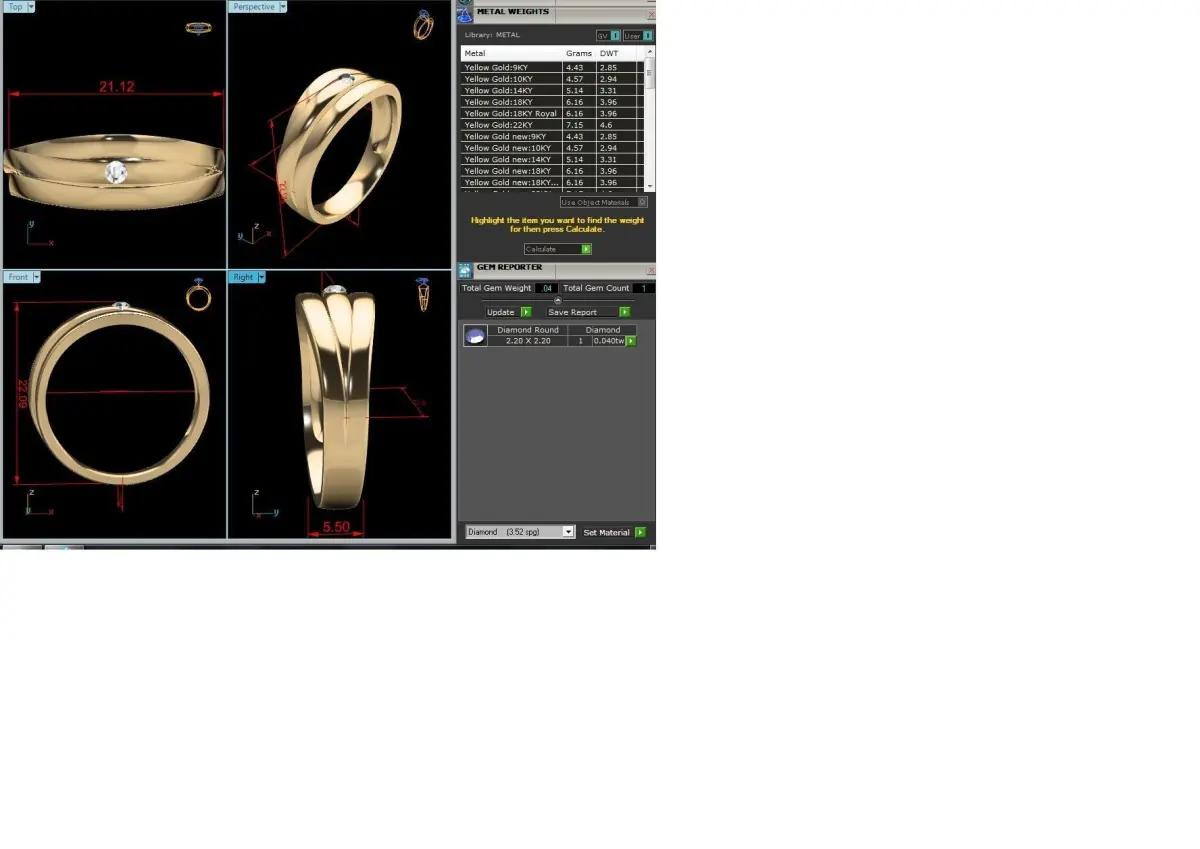The image size is (1200, 849).
Task: Click the green arrow next to Update
Action: (526, 312)
